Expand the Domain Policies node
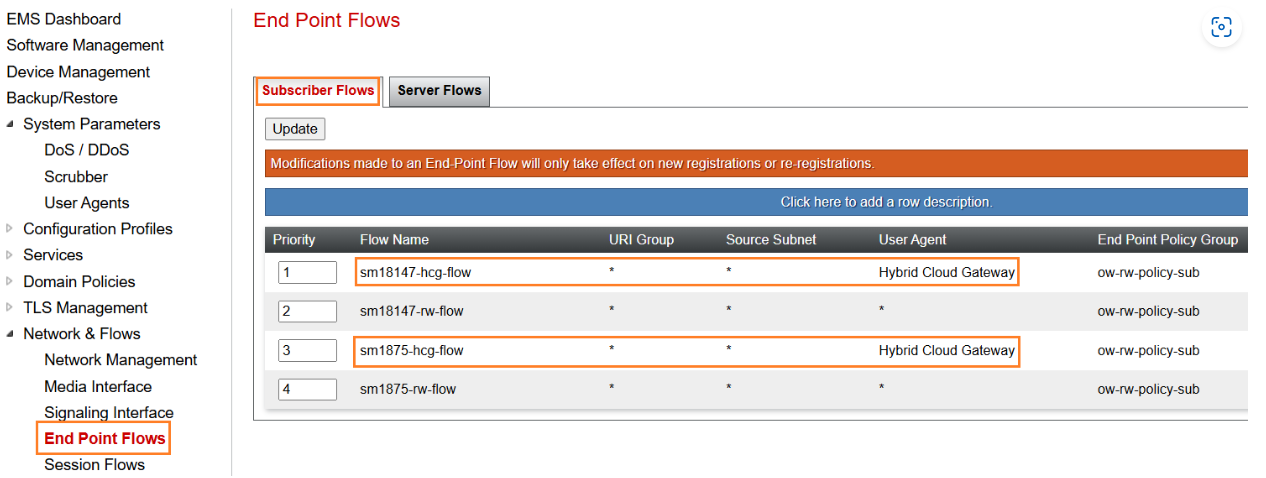Image resolution: width=1266 pixels, height=478 pixels. point(10,282)
